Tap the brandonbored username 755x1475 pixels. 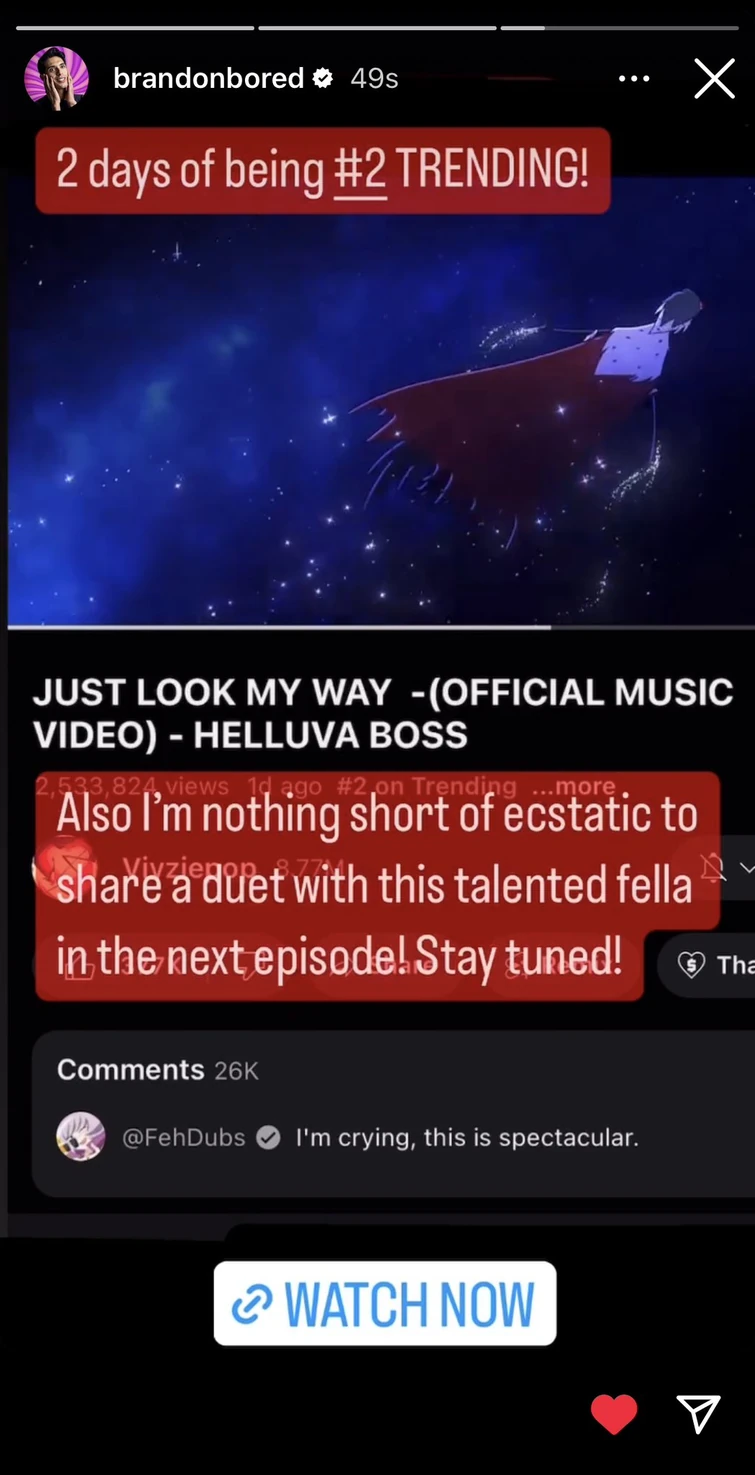pos(208,79)
